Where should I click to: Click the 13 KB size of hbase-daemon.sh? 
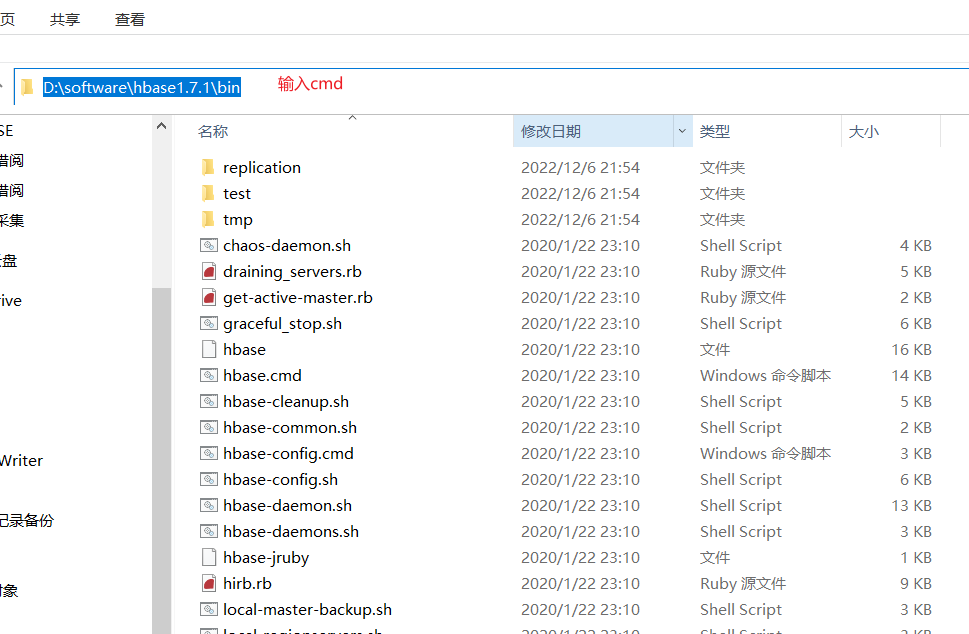[912, 505]
